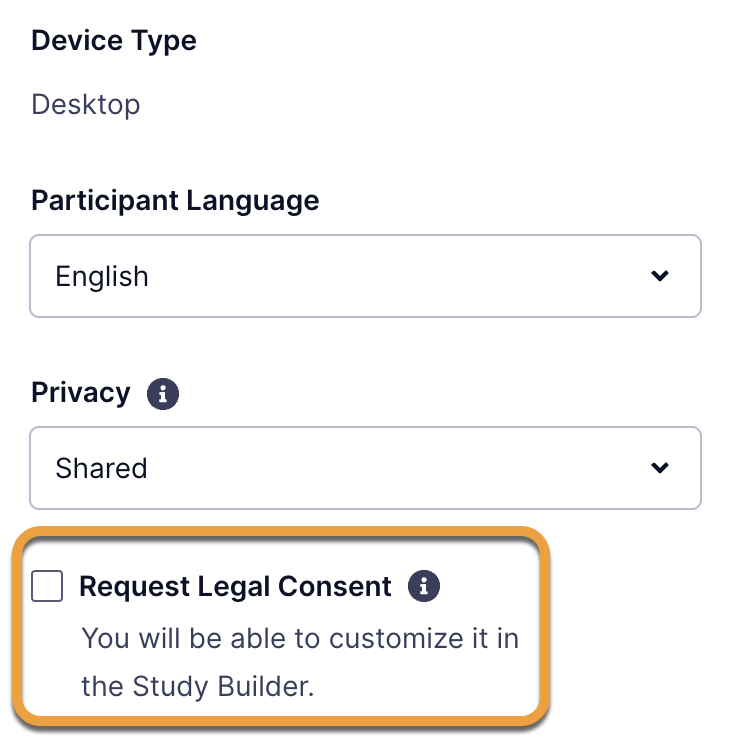Click the chevron arrow in the Shared dropdown
This screenshot has width=754, height=748.
[x=660, y=468]
